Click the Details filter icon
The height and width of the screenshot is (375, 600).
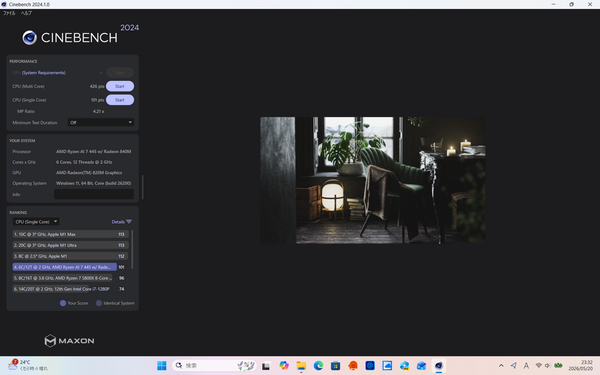(x=129, y=222)
